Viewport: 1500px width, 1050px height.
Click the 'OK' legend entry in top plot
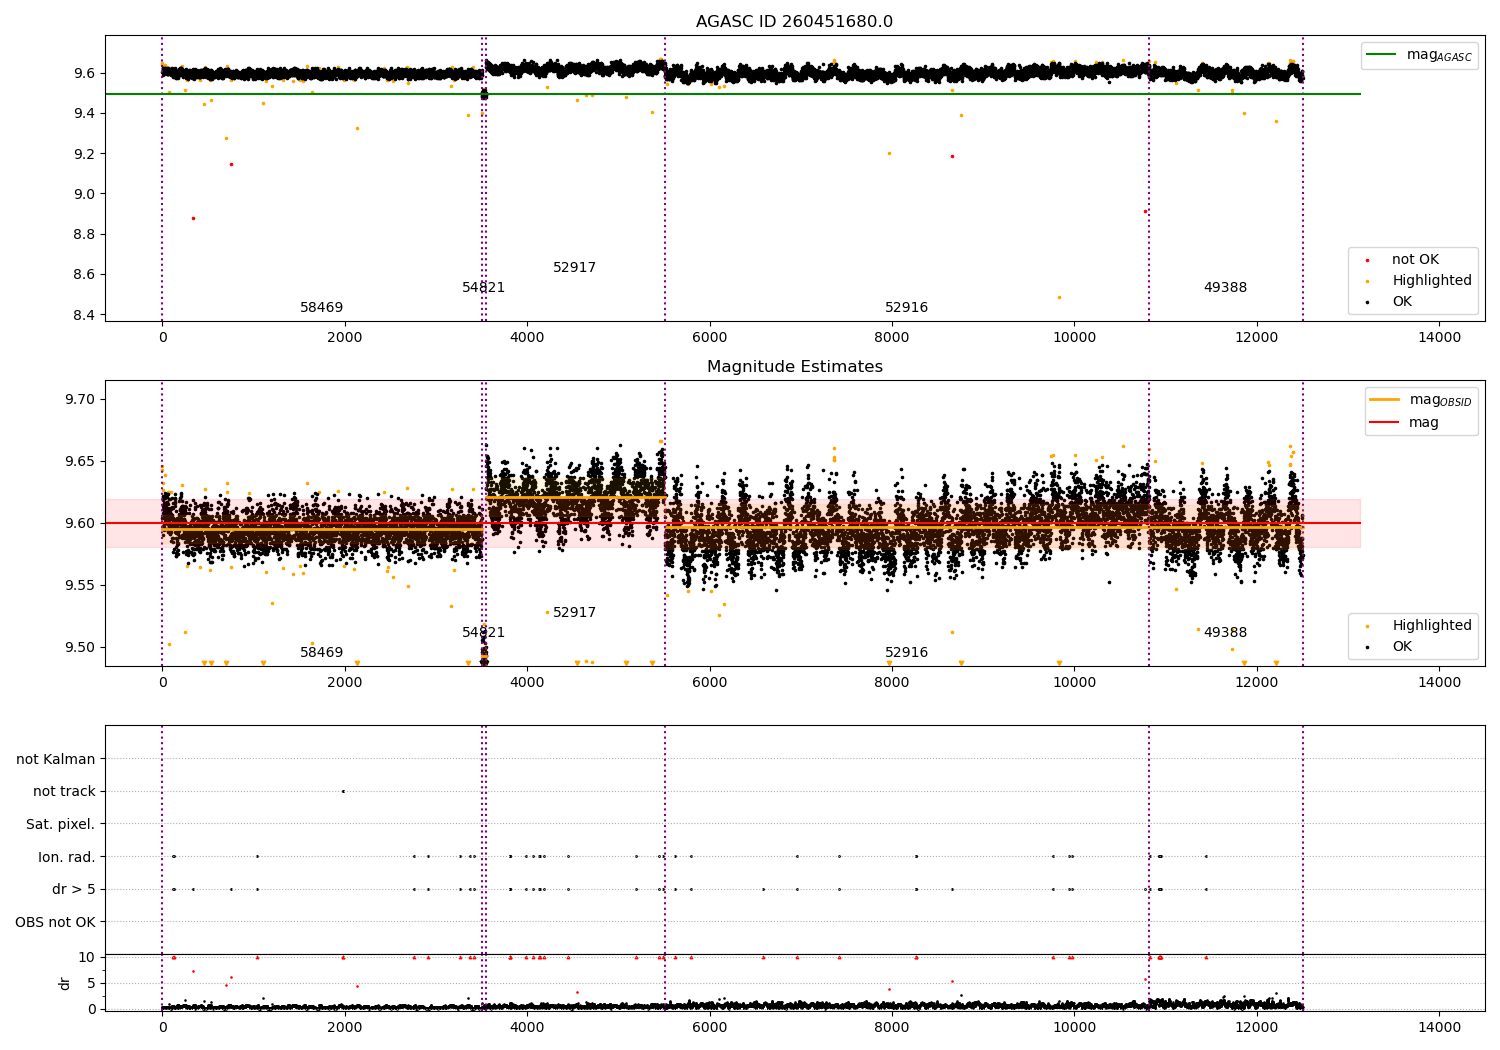1390,302
